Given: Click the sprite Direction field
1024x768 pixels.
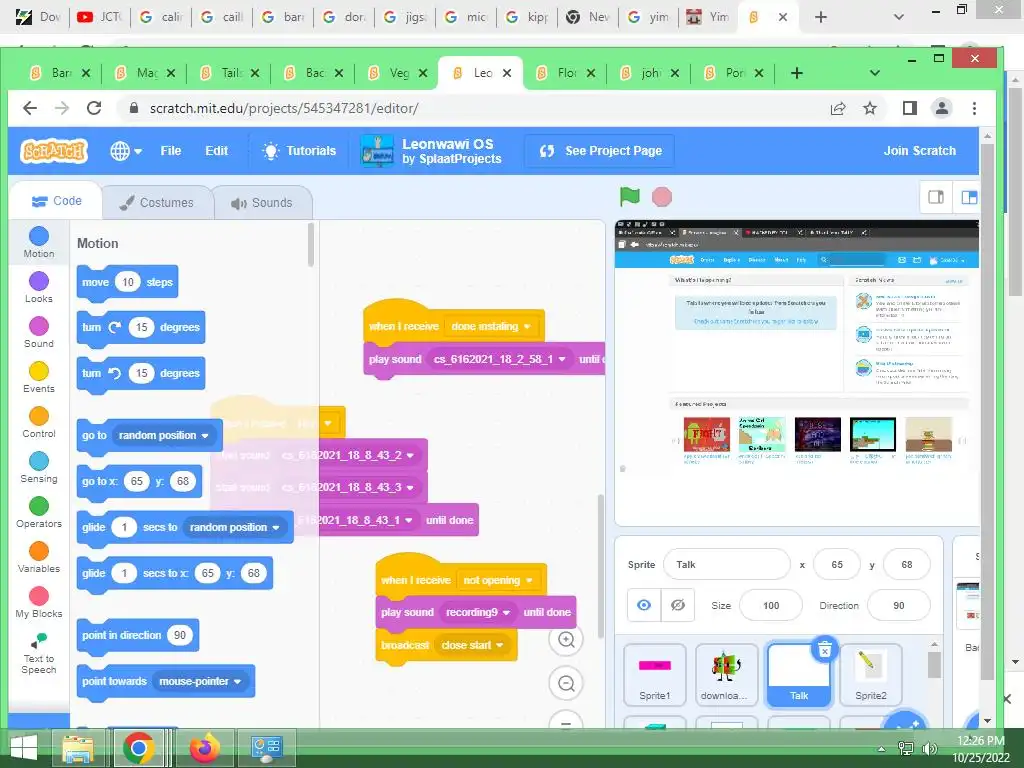Looking at the screenshot, I should coord(899,605).
